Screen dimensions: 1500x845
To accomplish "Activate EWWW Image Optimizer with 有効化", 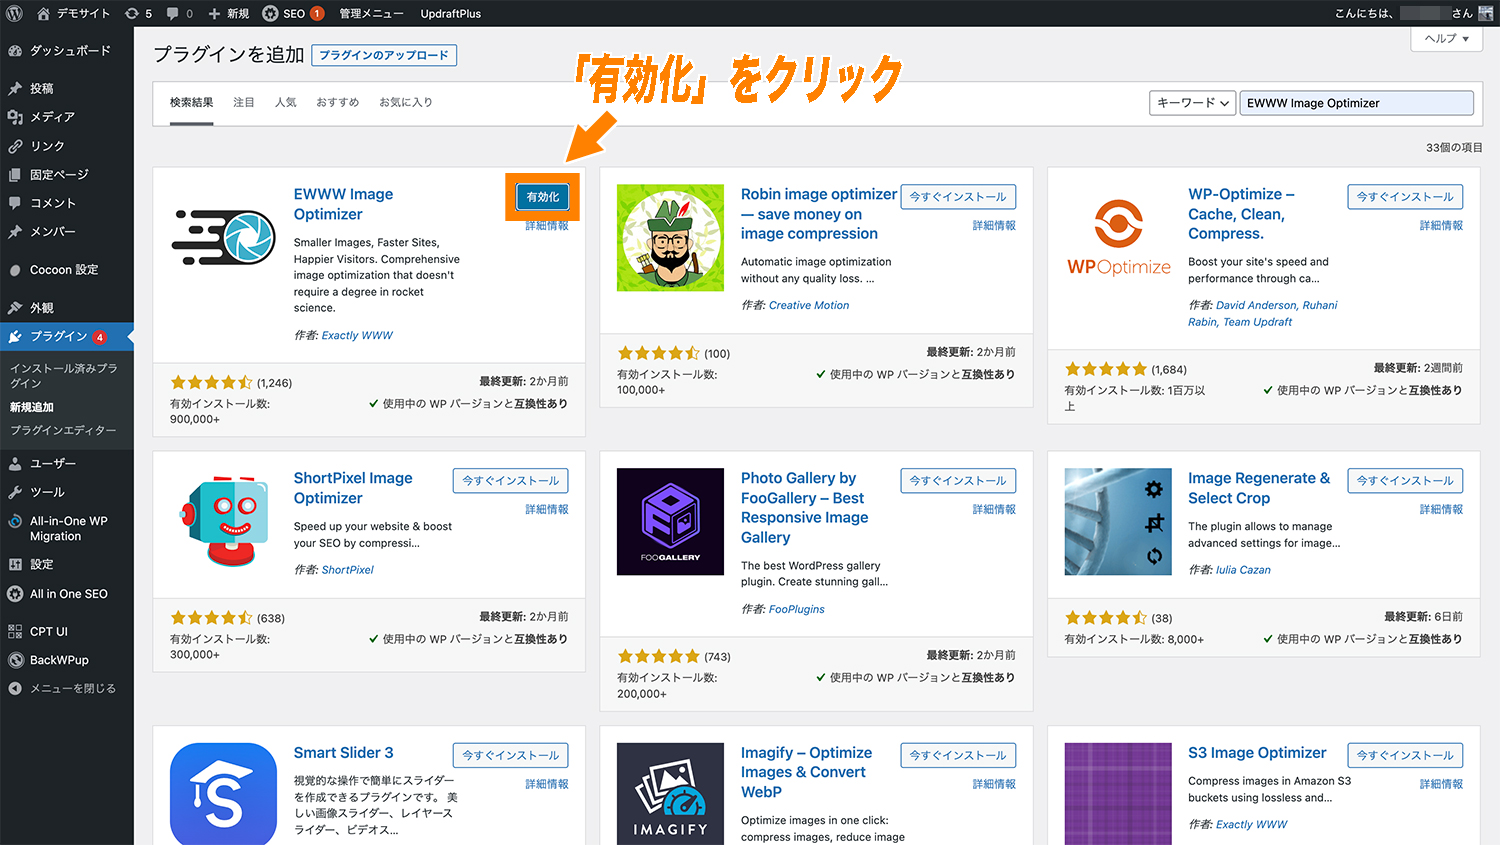I will 542,197.
